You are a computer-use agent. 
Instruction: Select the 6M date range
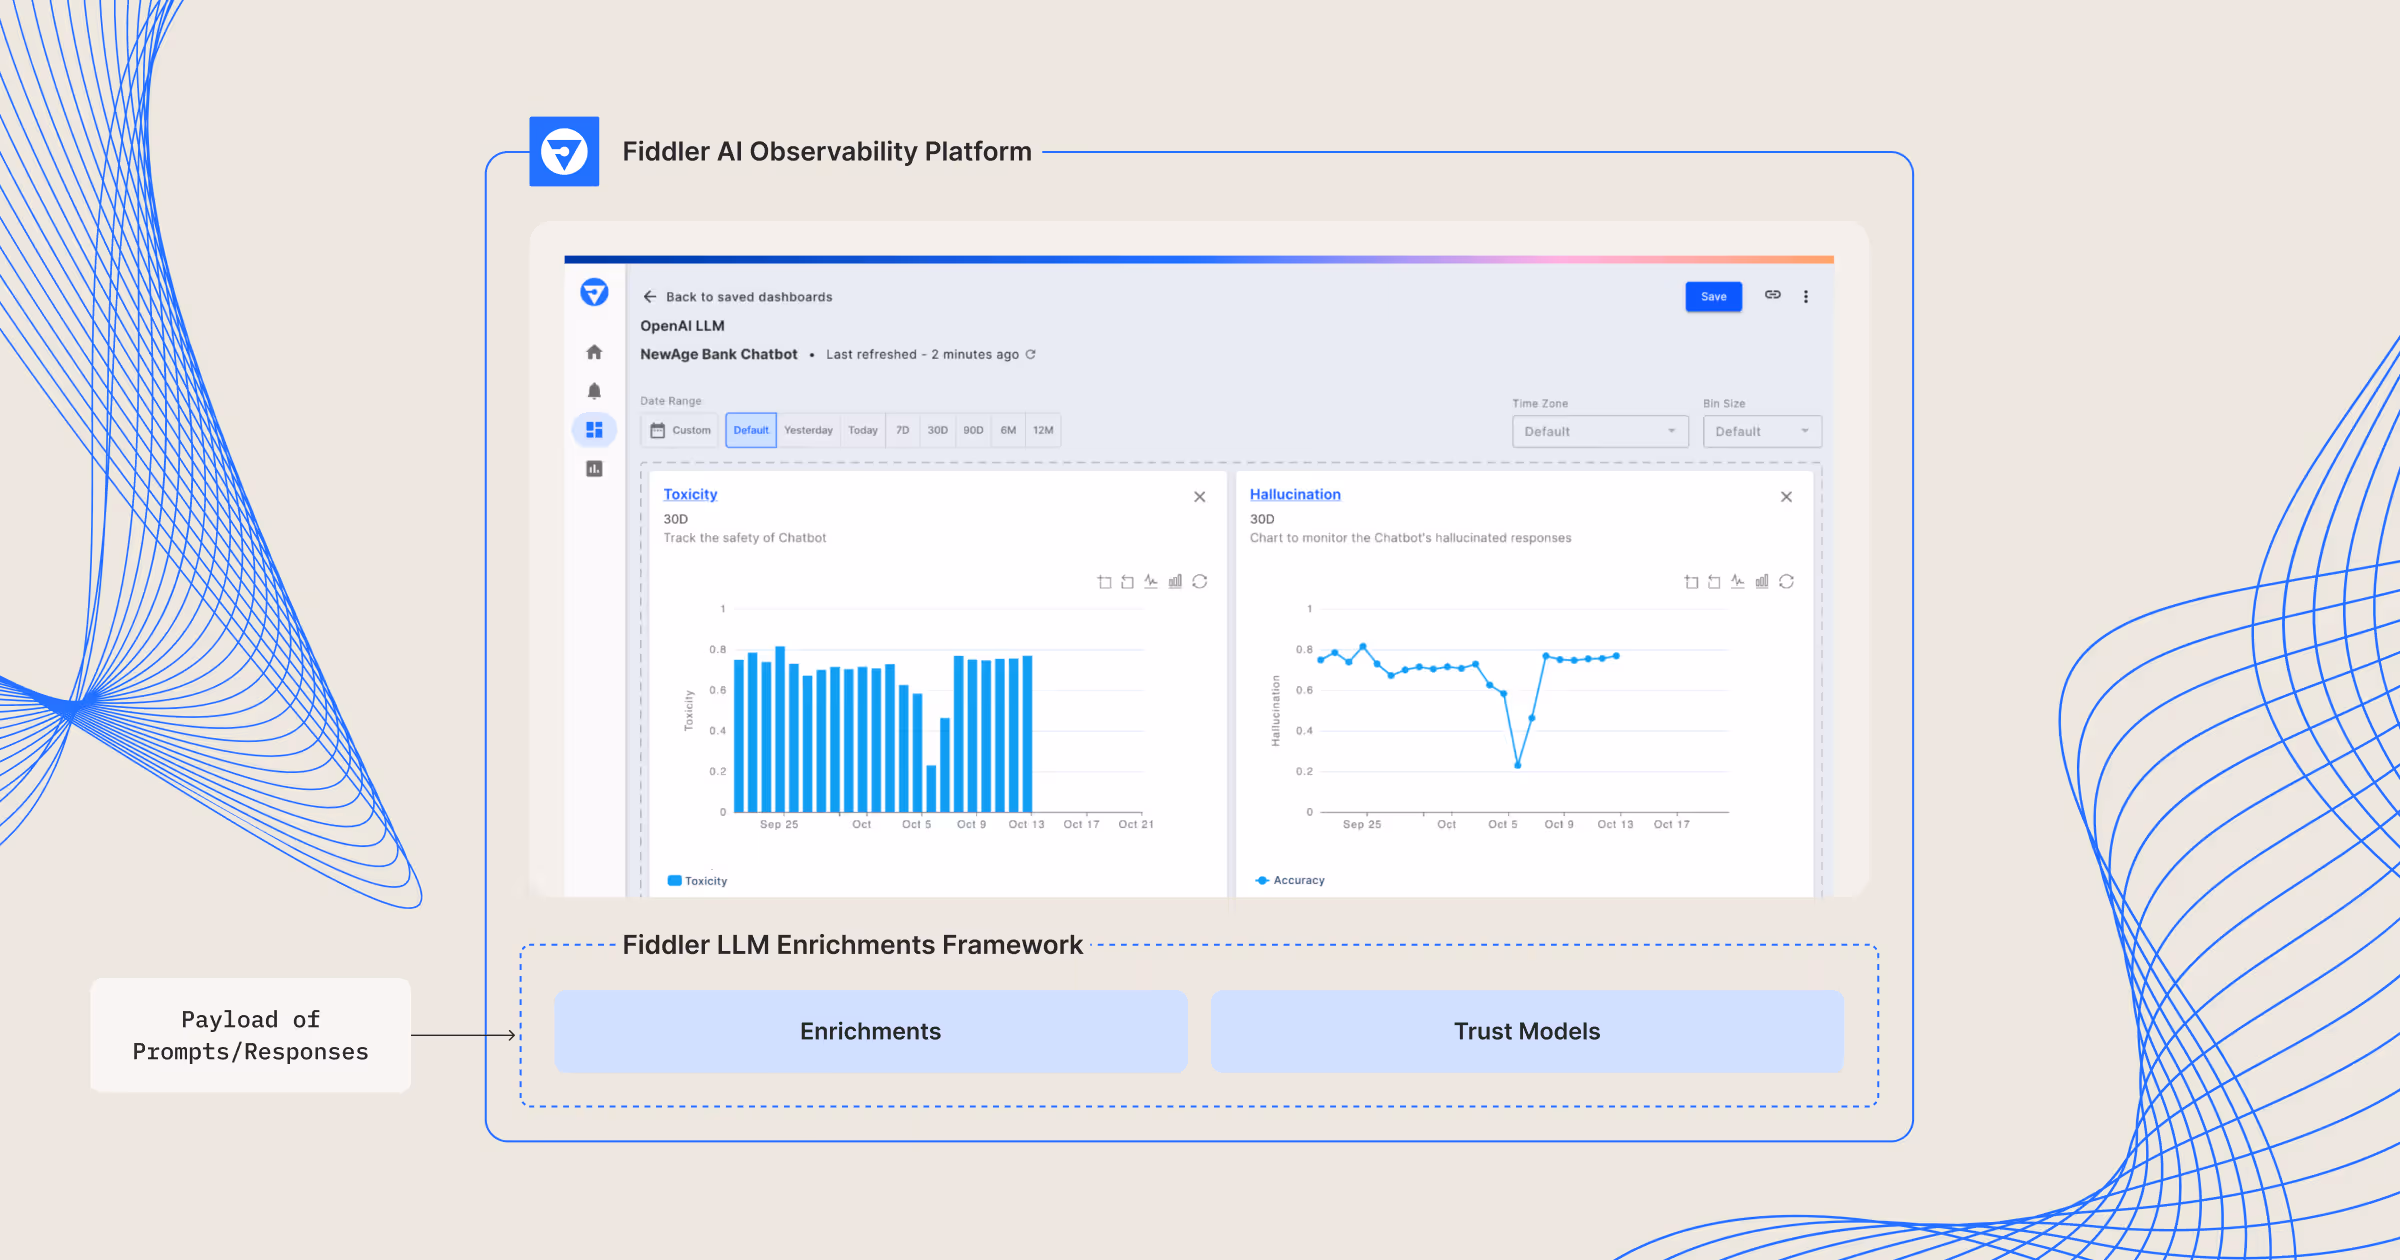click(1008, 430)
